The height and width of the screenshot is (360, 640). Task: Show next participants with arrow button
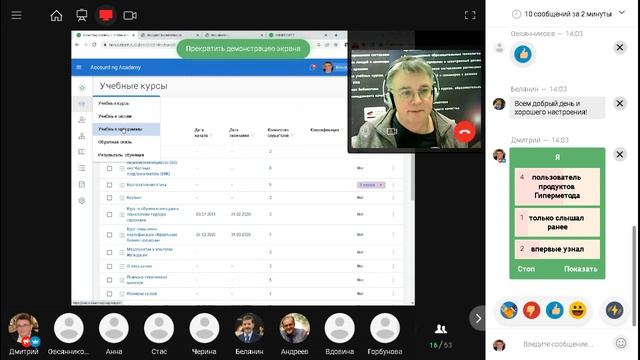[x=478, y=318]
